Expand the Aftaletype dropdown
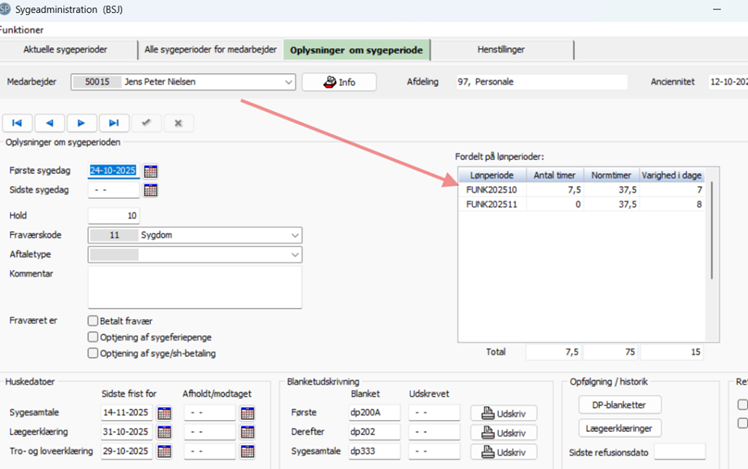This screenshot has width=748, height=469. 294,255
